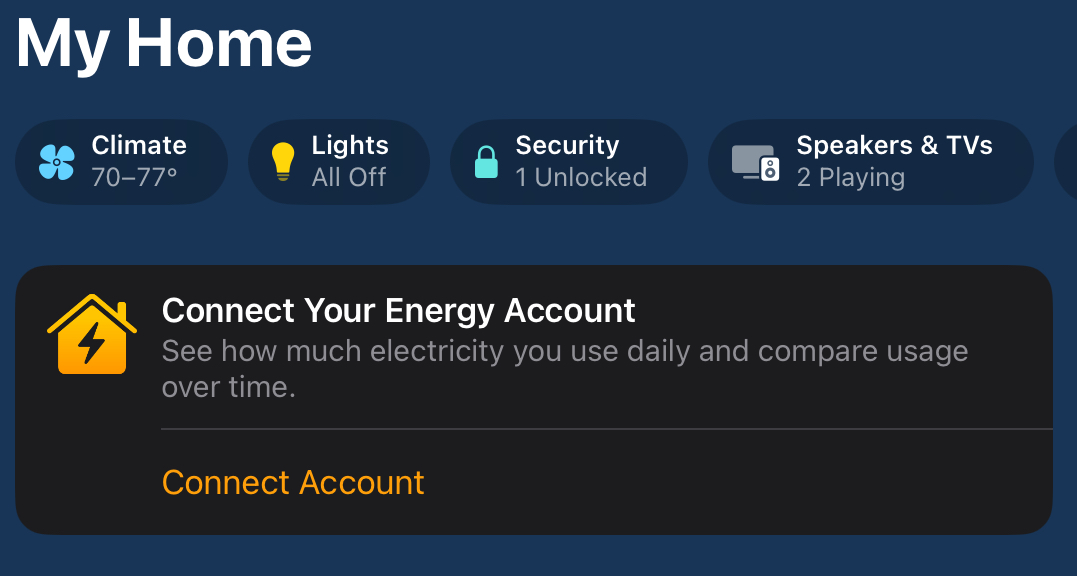Select the All Off lights status

[x=349, y=178]
